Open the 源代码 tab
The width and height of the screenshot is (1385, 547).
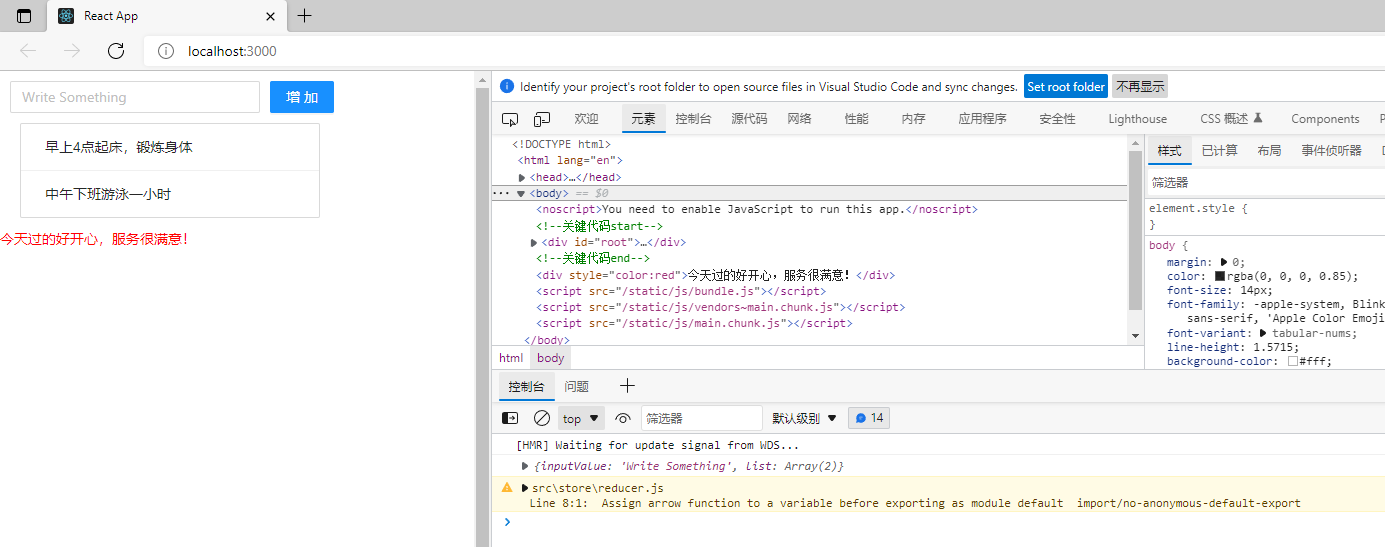point(749,119)
